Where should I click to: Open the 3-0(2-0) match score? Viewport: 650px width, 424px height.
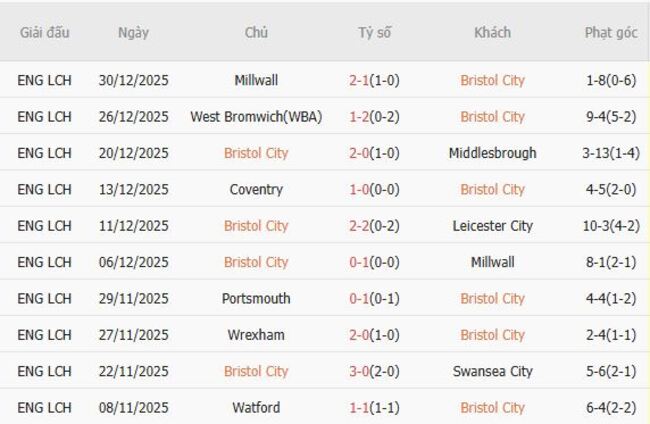(375, 371)
